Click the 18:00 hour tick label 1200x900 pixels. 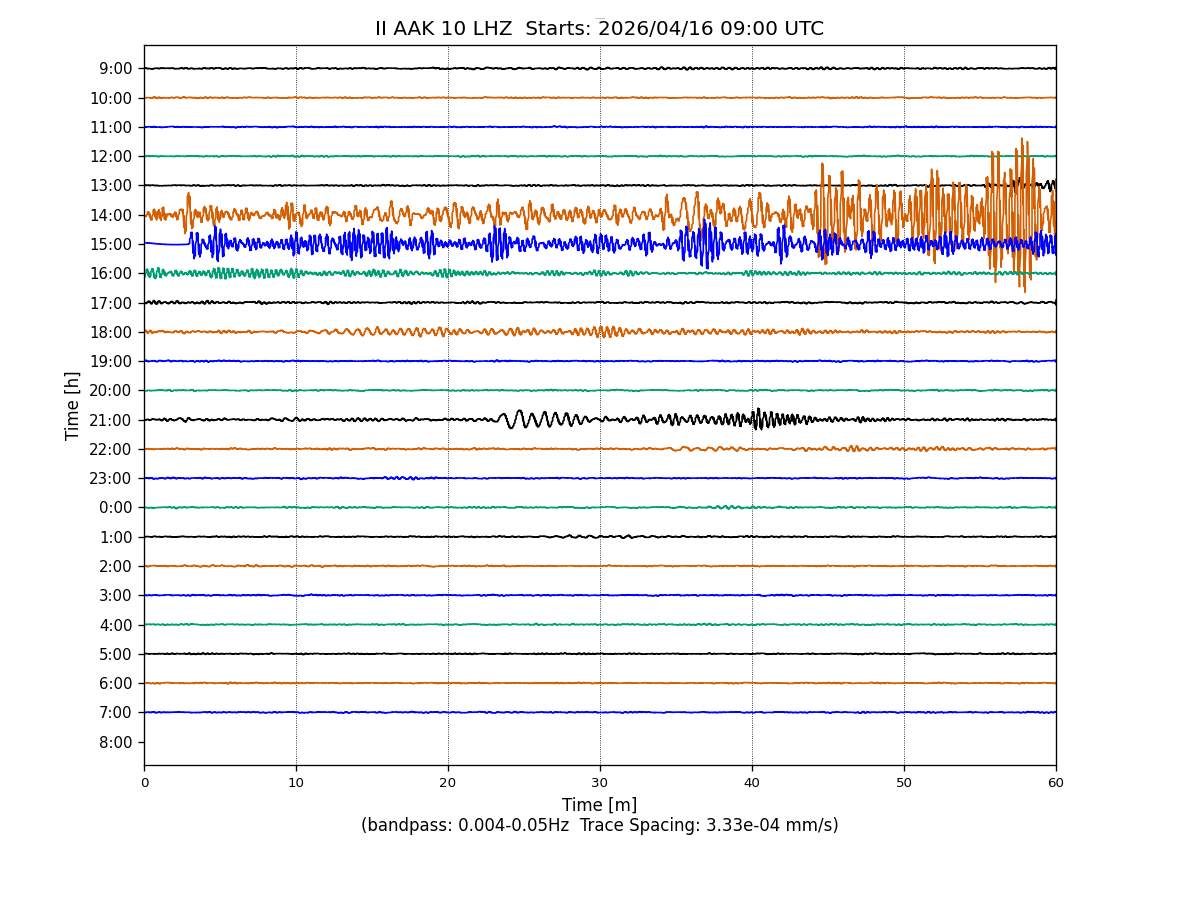[112, 332]
